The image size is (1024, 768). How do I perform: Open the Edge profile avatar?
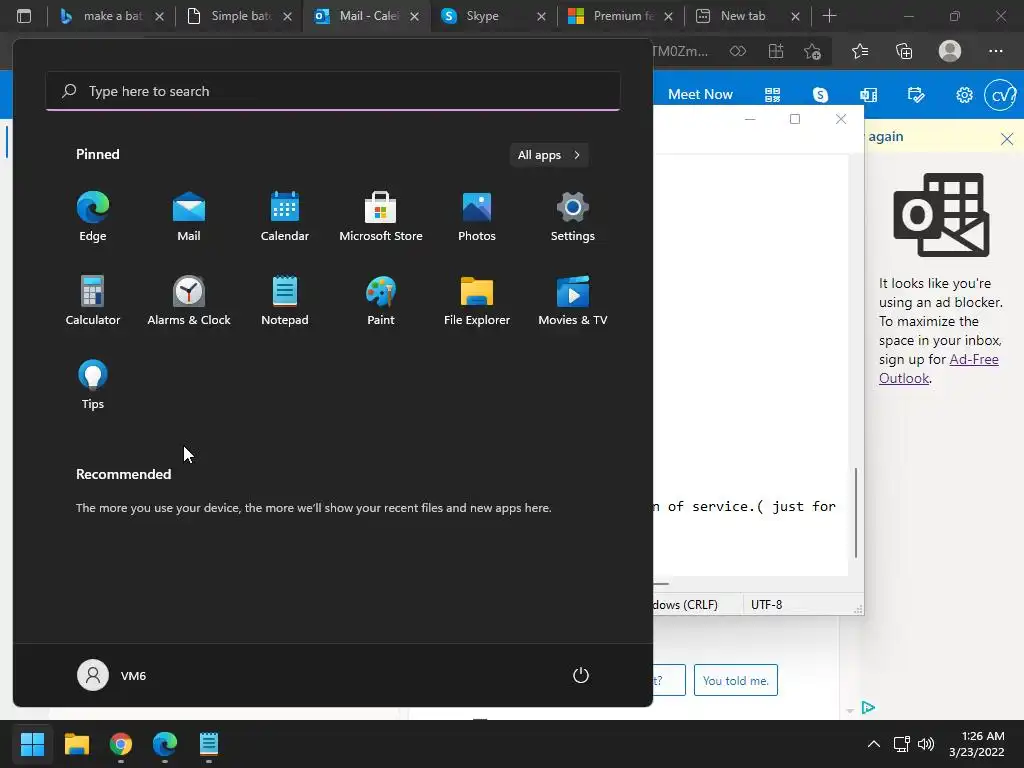point(950,51)
